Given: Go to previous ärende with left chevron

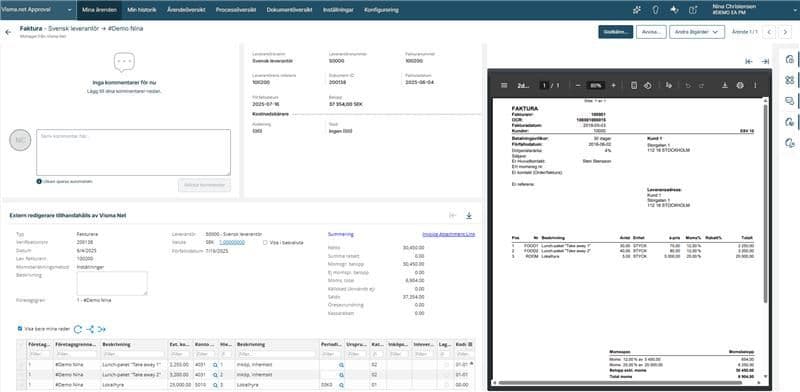Looking at the screenshot, I should coord(769,32).
